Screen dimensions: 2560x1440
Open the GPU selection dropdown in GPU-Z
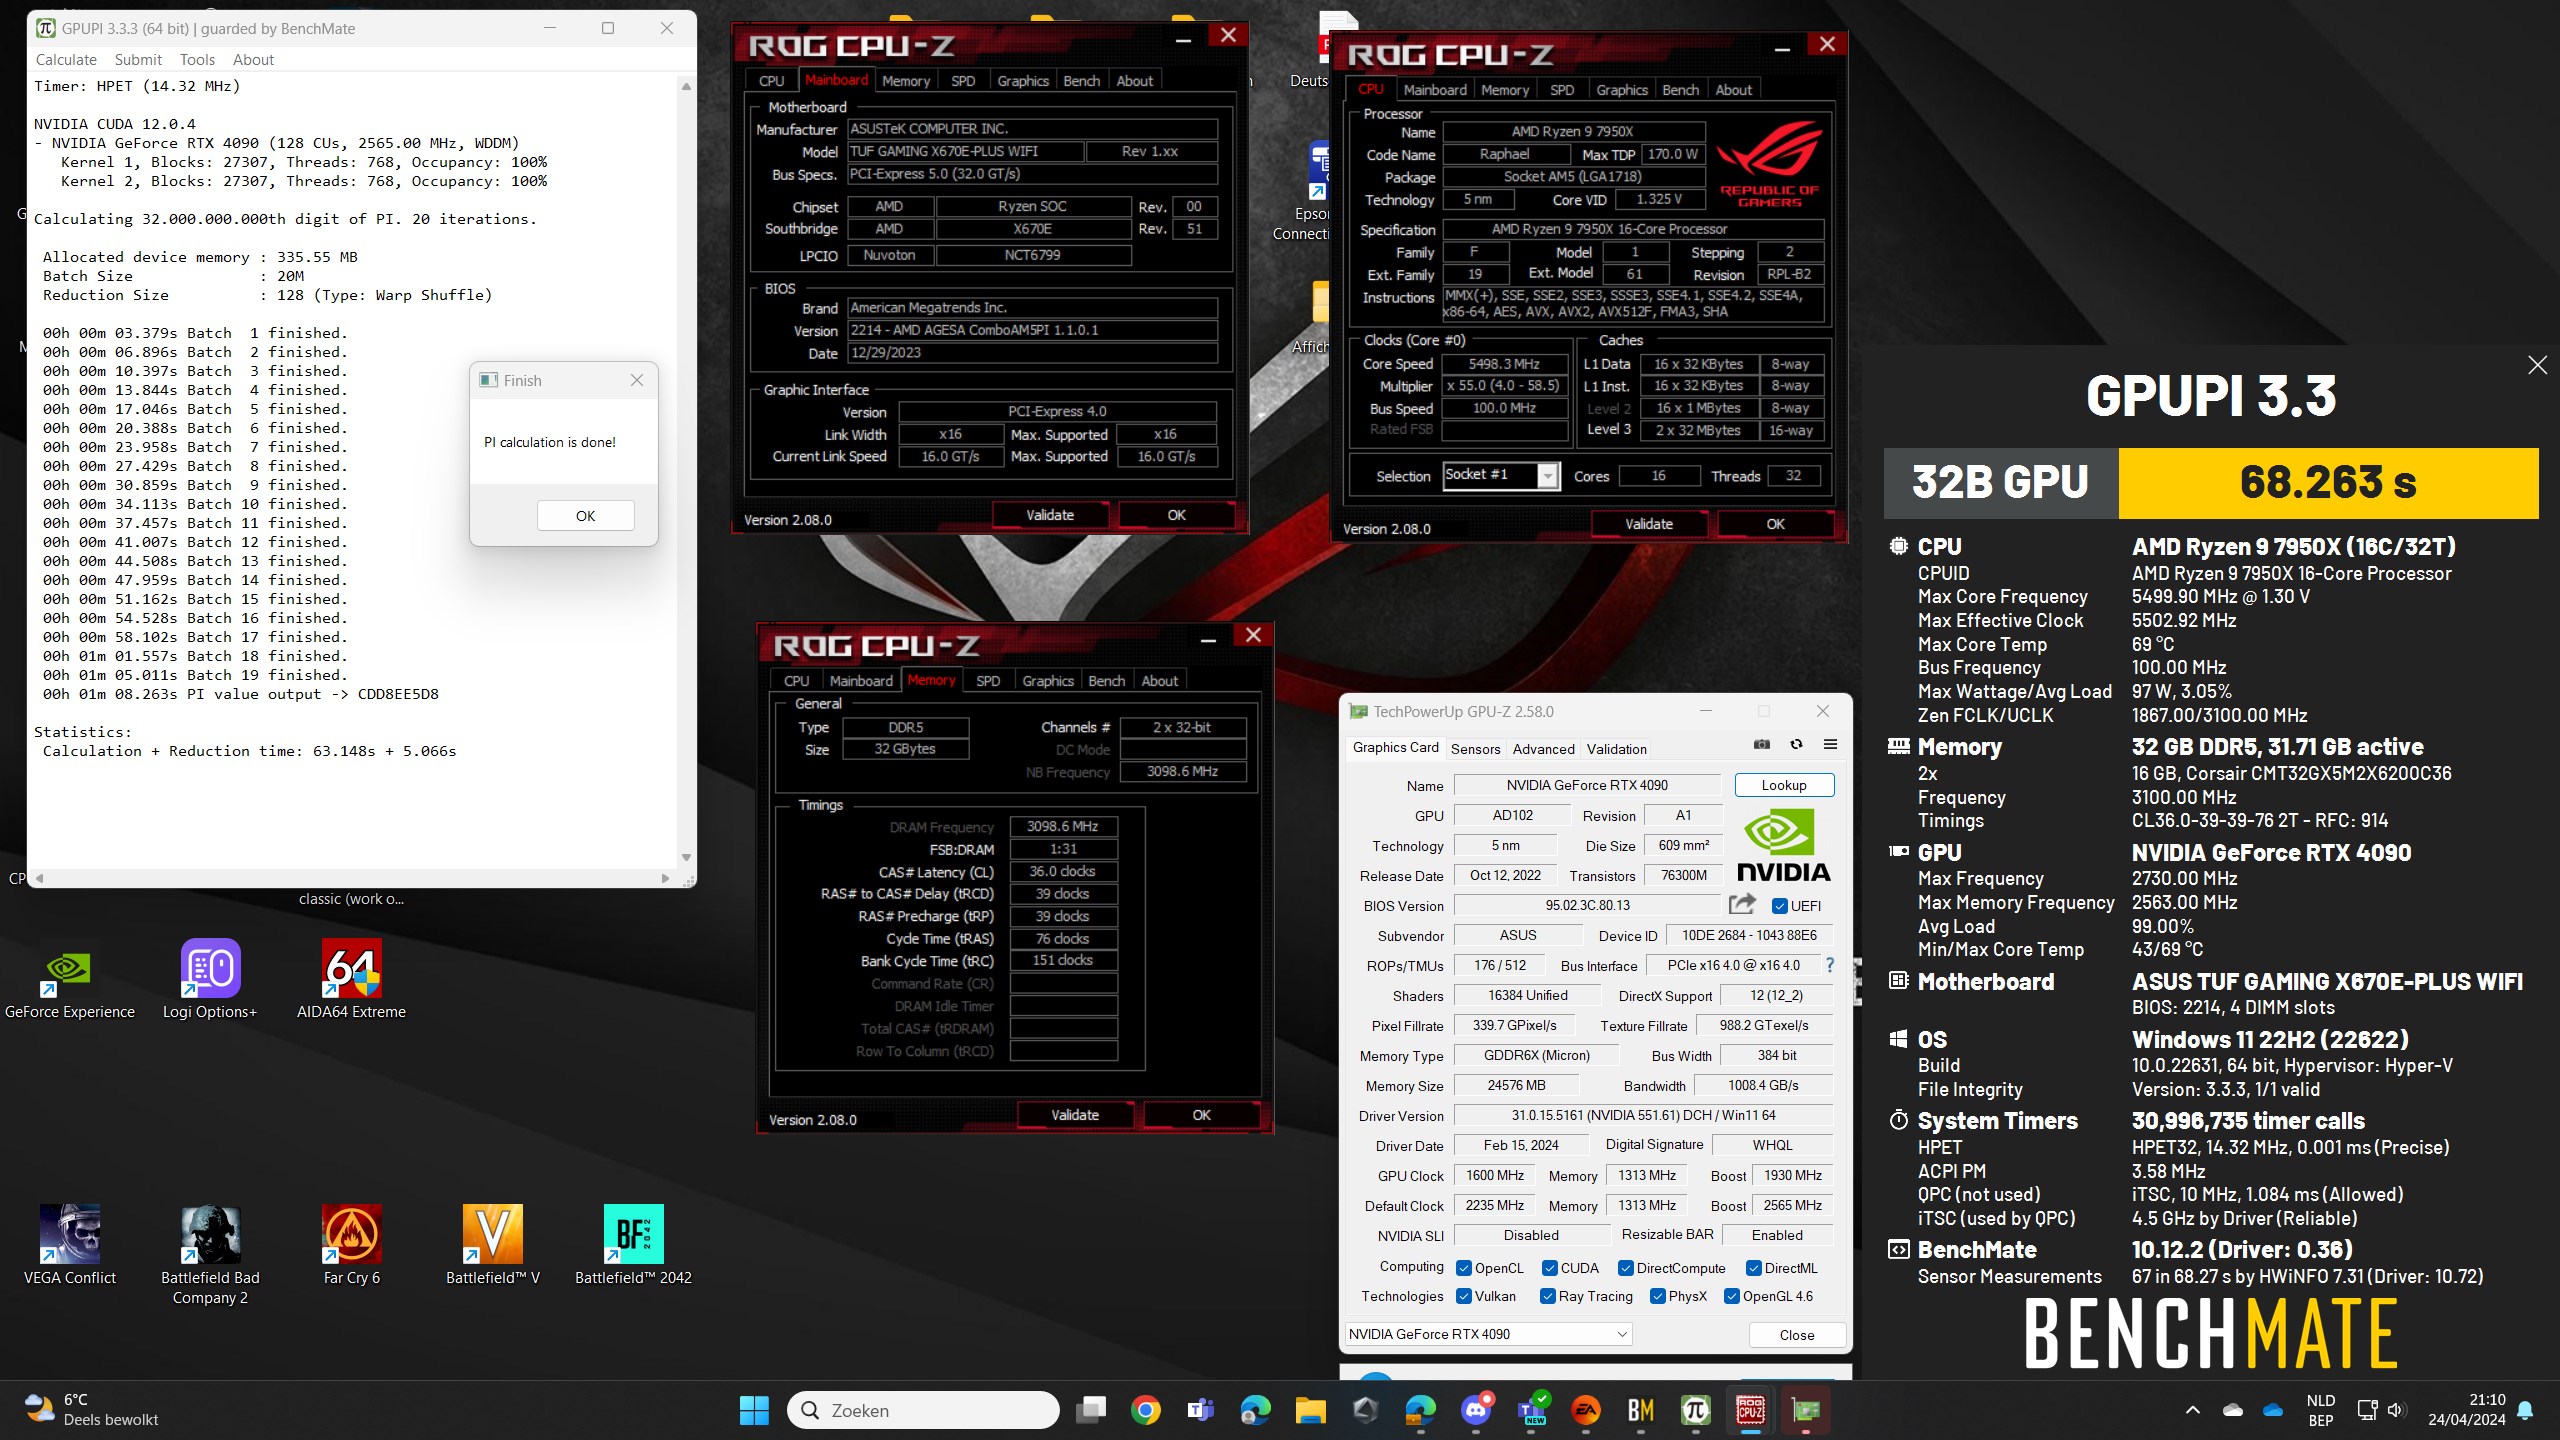[1488, 1334]
